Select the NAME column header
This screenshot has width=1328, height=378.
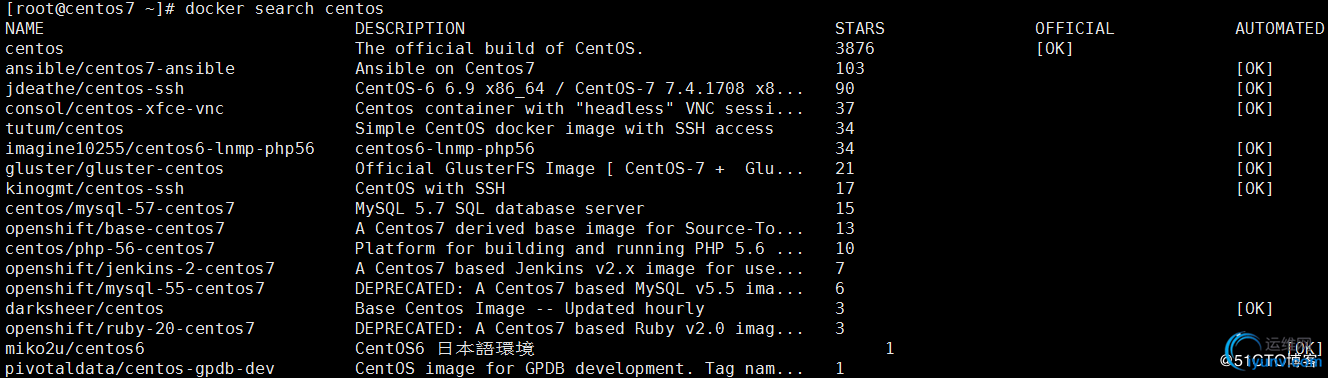[25, 28]
